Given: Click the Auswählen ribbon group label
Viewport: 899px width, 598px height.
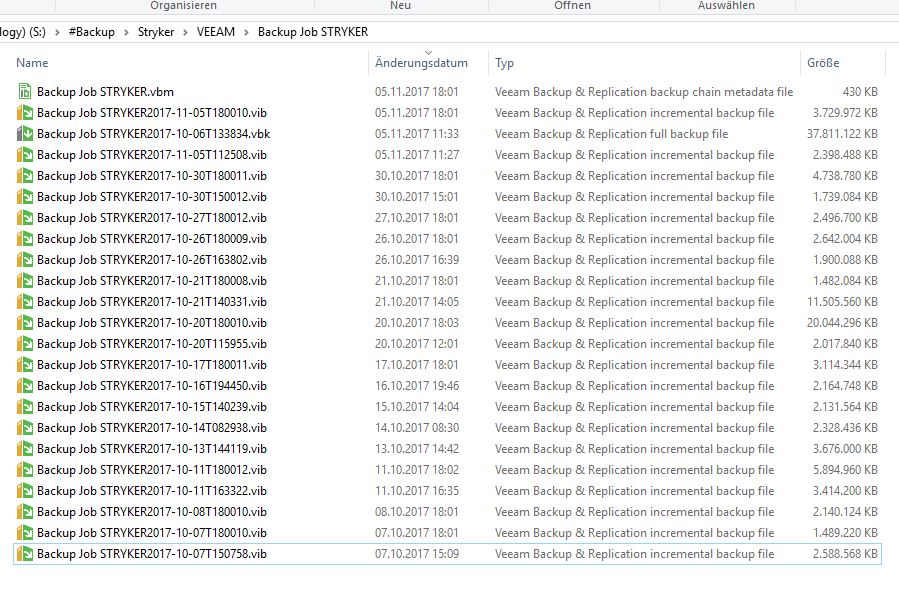Looking at the screenshot, I should point(726,5).
